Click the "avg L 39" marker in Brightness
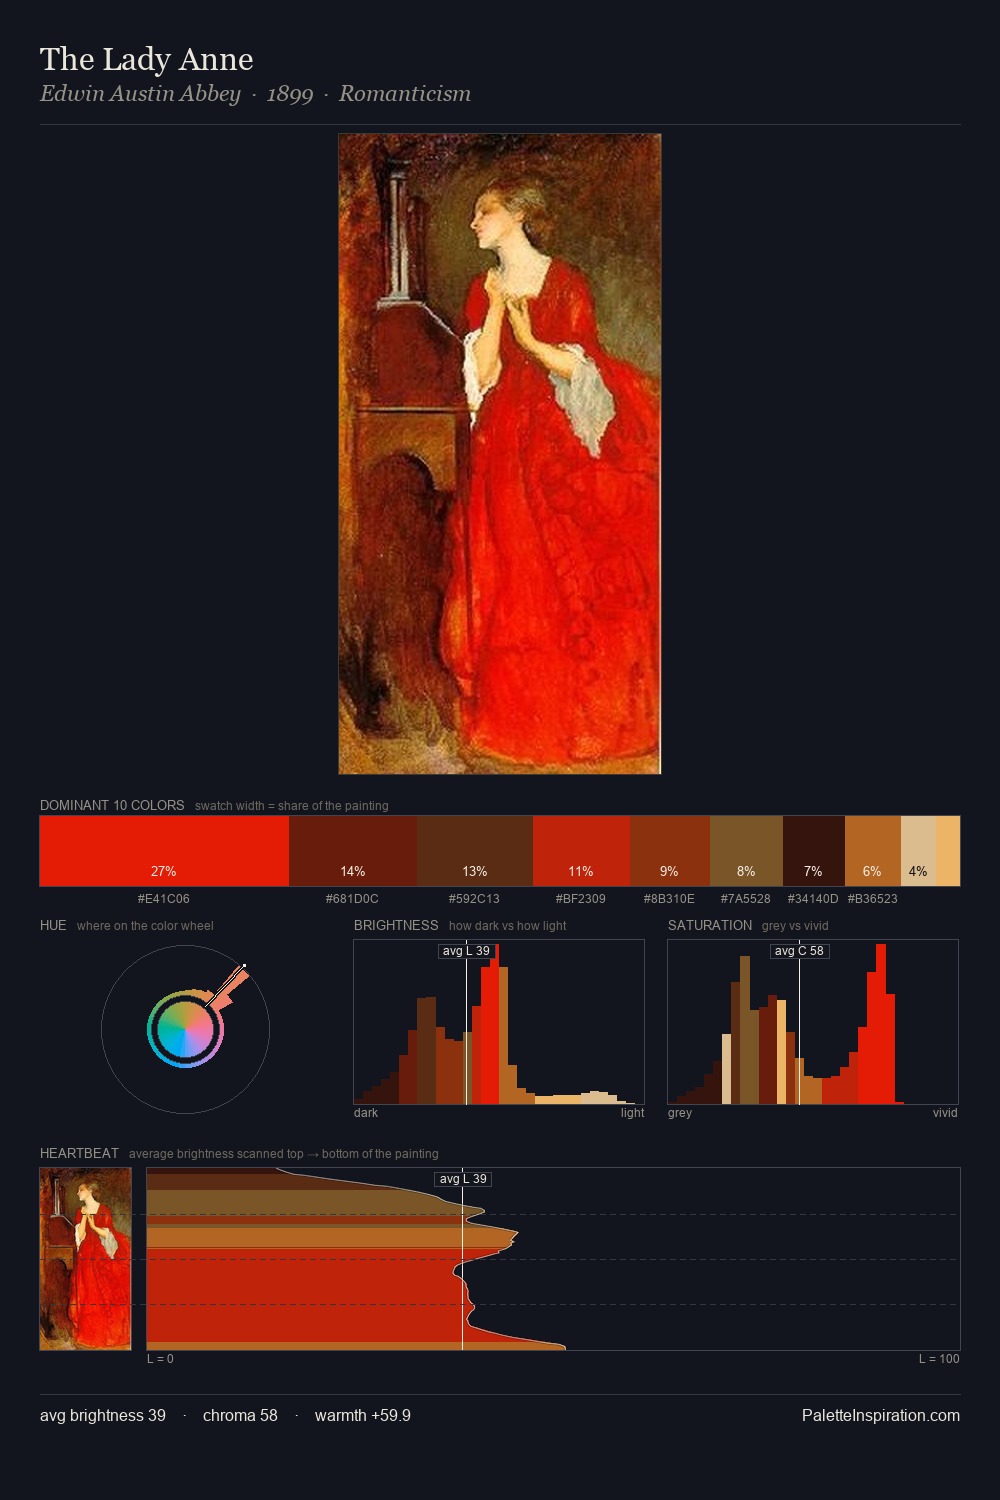Viewport: 1000px width, 1500px height. tap(466, 951)
